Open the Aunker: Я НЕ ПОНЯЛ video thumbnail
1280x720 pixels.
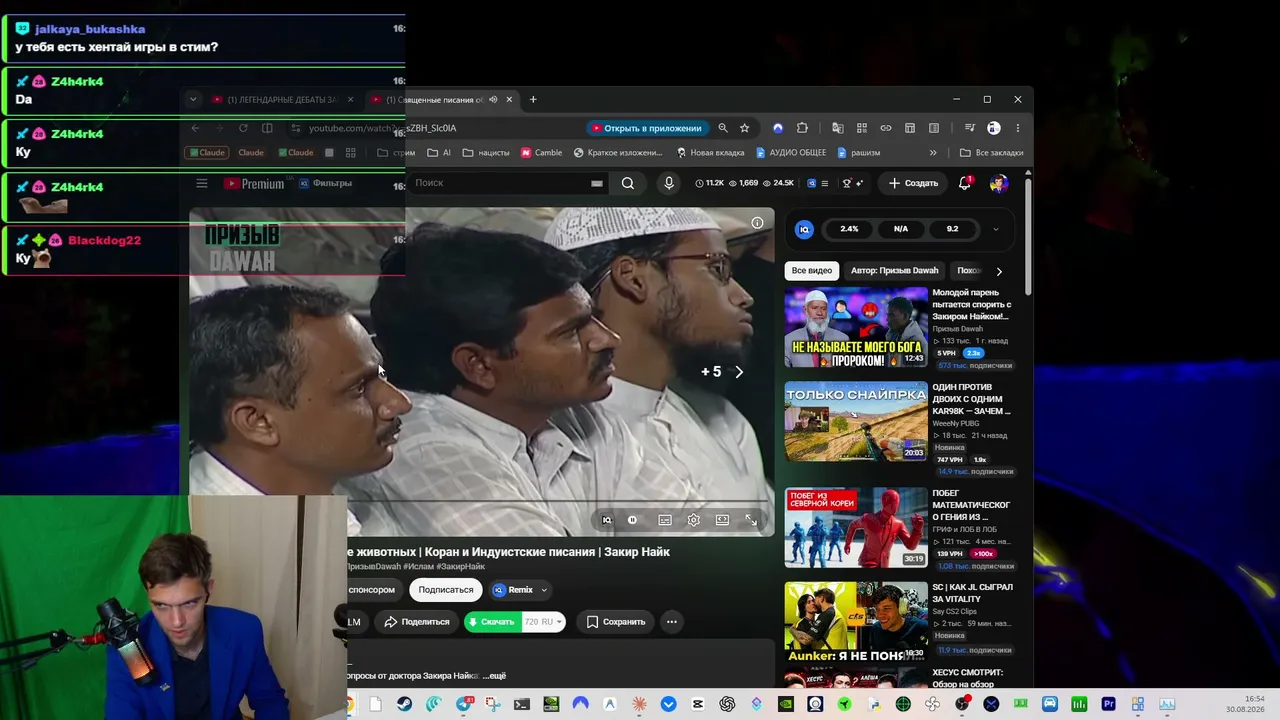click(856, 622)
